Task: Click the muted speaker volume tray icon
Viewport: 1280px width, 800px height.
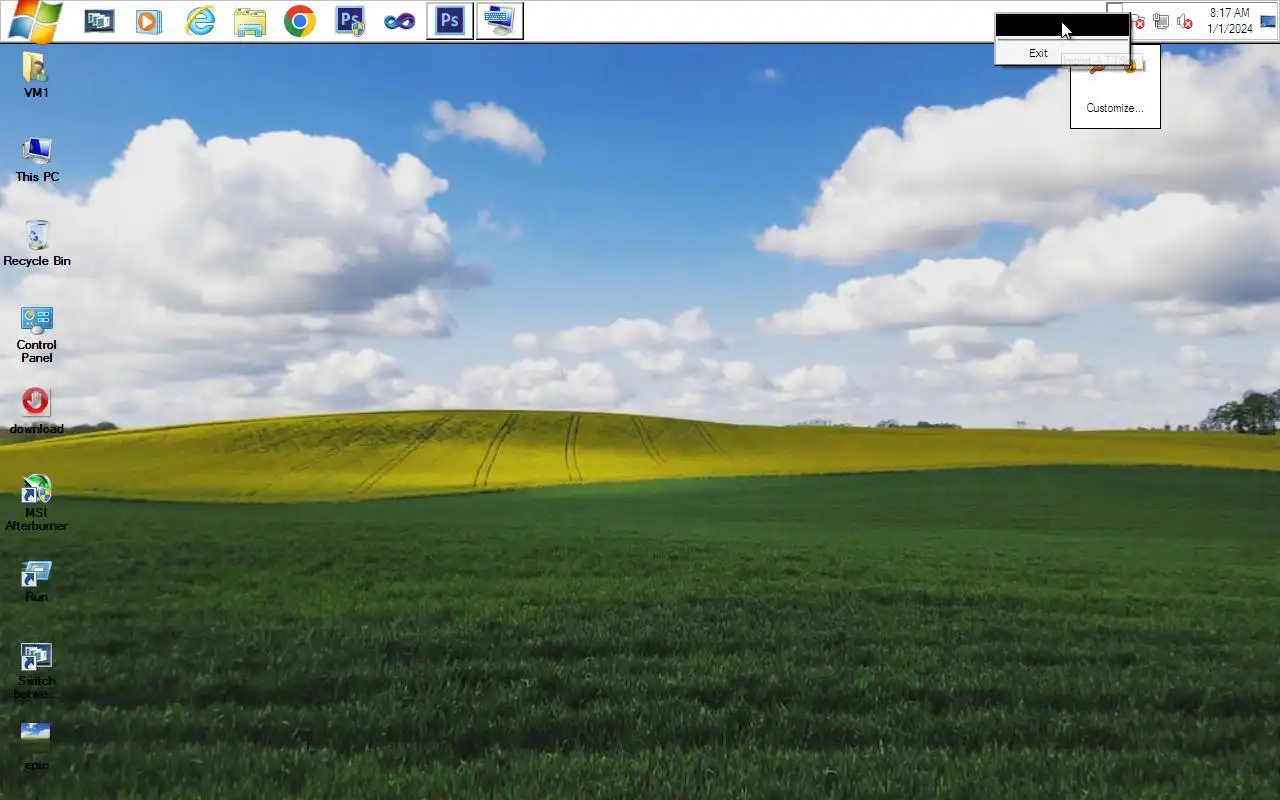Action: (1185, 21)
